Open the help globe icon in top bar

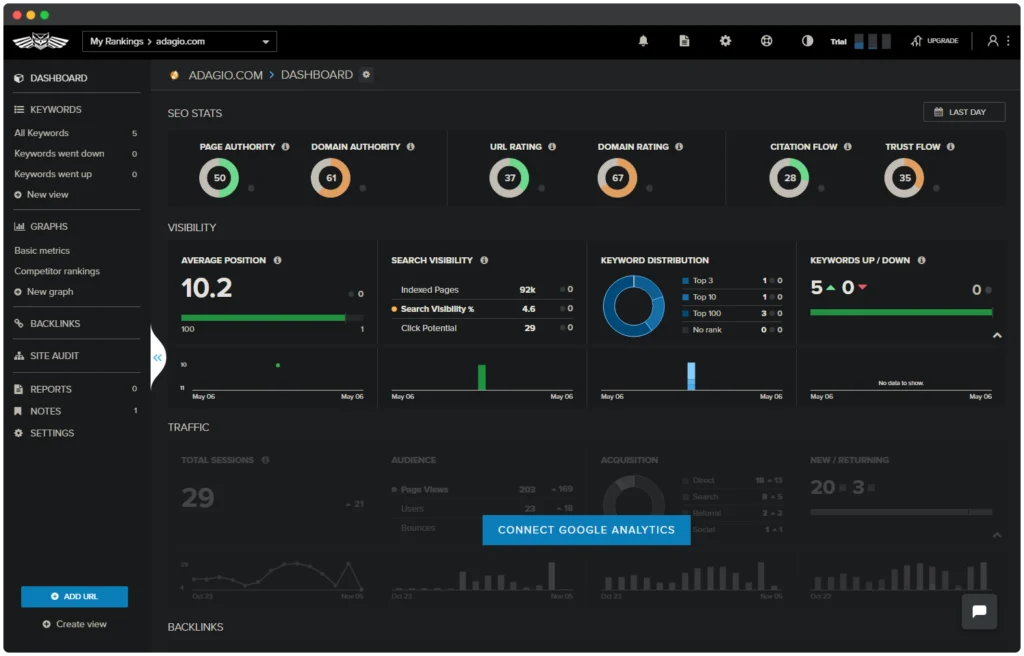pyautogui.click(x=766, y=41)
